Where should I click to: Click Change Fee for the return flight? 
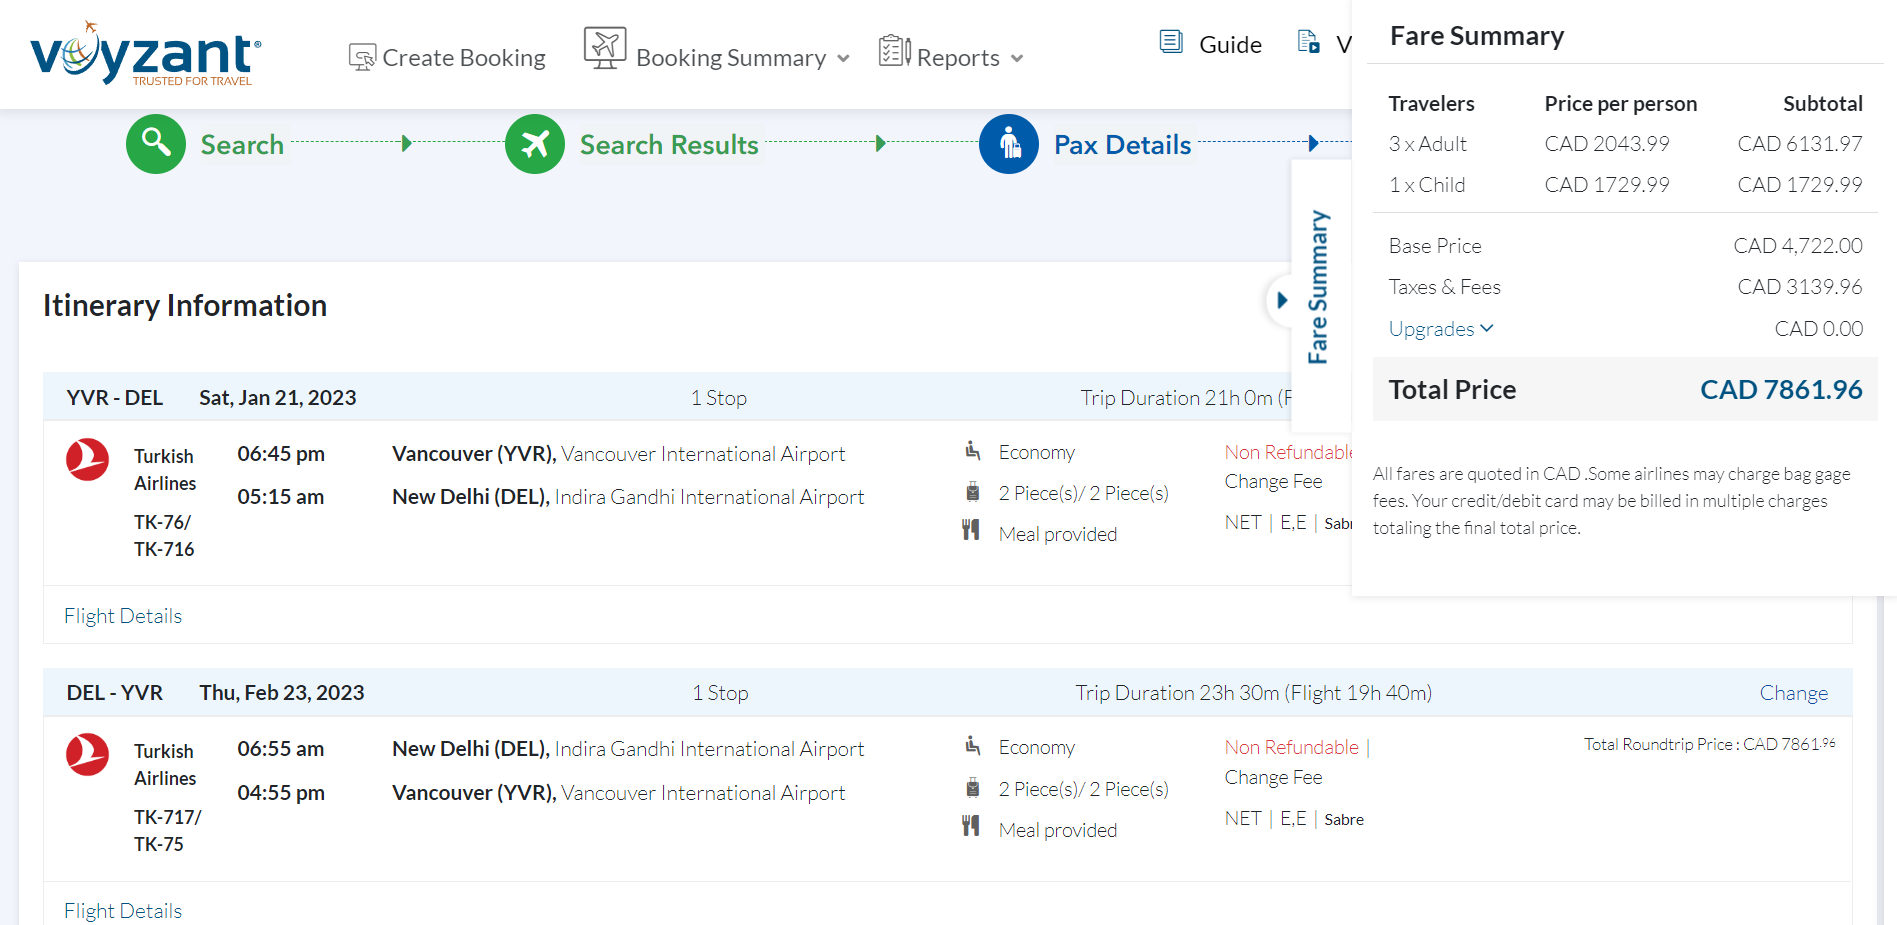(x=1273, y=777)
